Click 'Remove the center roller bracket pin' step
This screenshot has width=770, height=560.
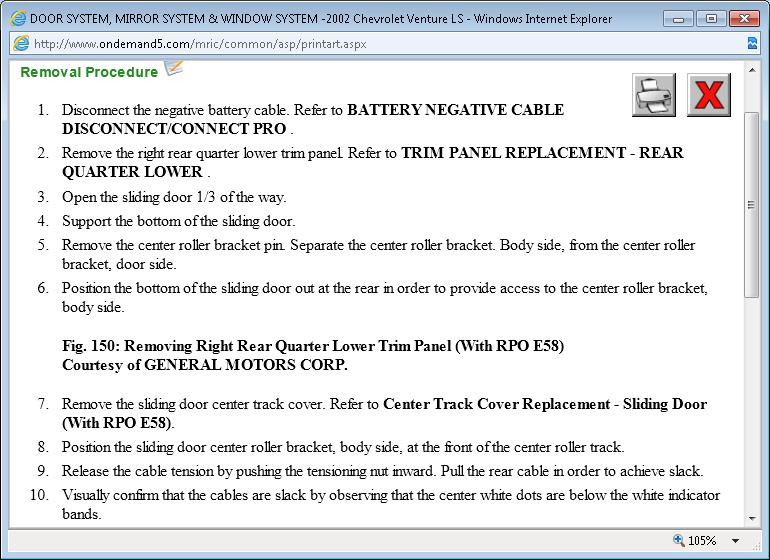(x=379, y=254)
